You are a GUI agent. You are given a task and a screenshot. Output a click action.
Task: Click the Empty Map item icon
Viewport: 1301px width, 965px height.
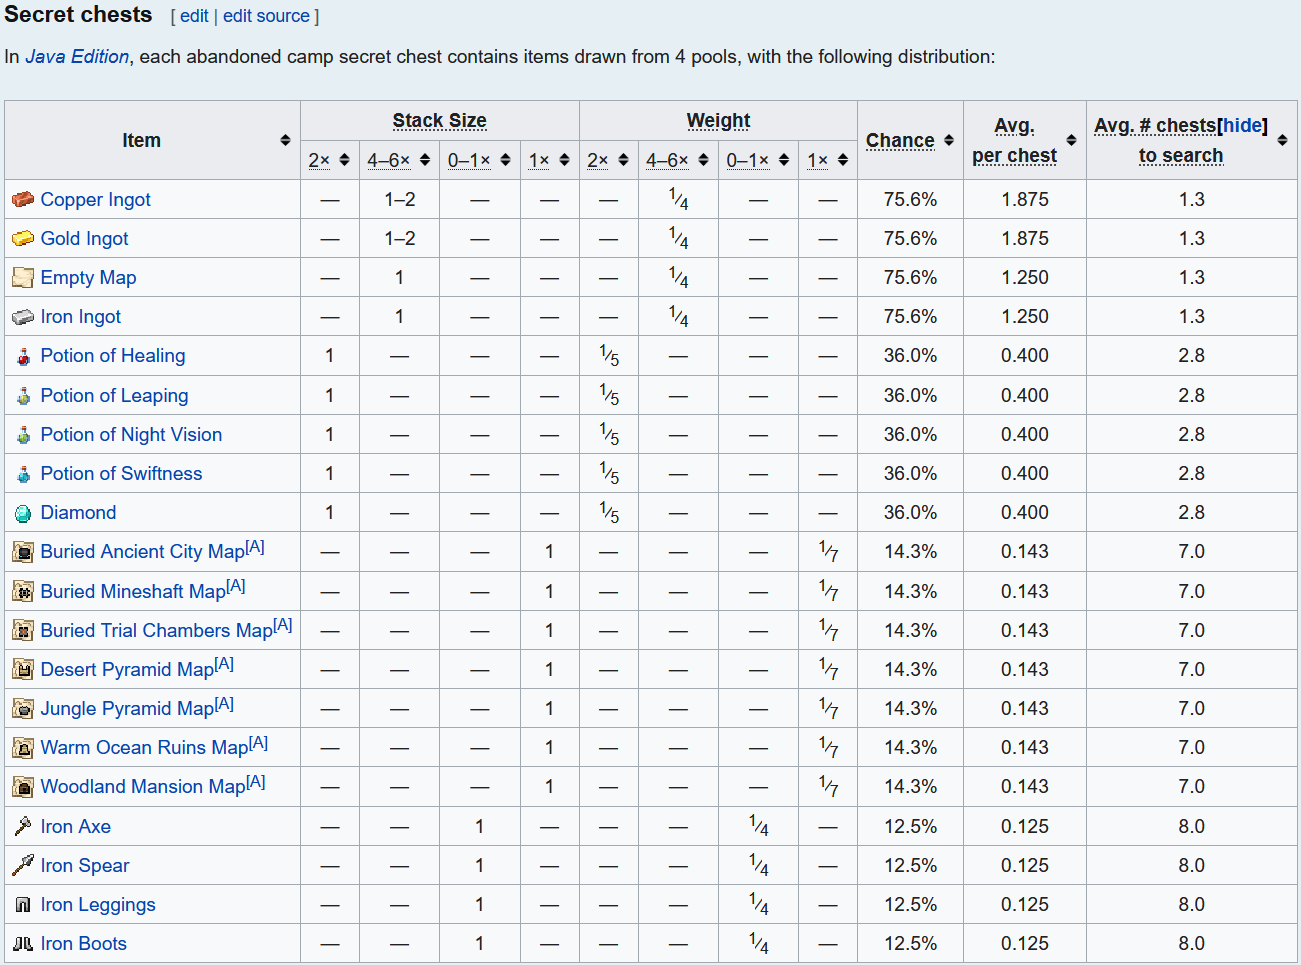tap(23, 278)
